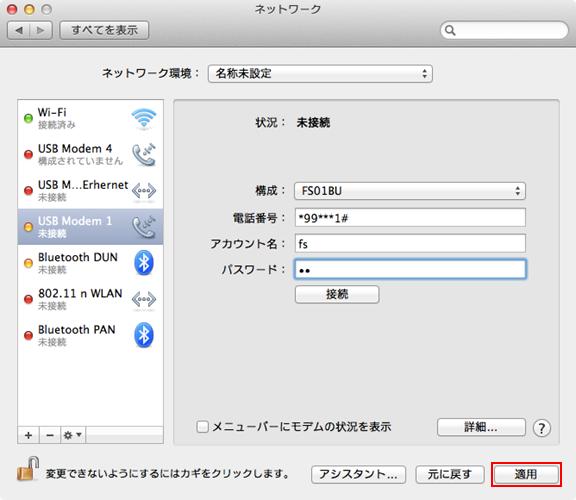This screenshot has height=500, width=576.
Task: Click the パスワード input field
Action: click(410, 269)
